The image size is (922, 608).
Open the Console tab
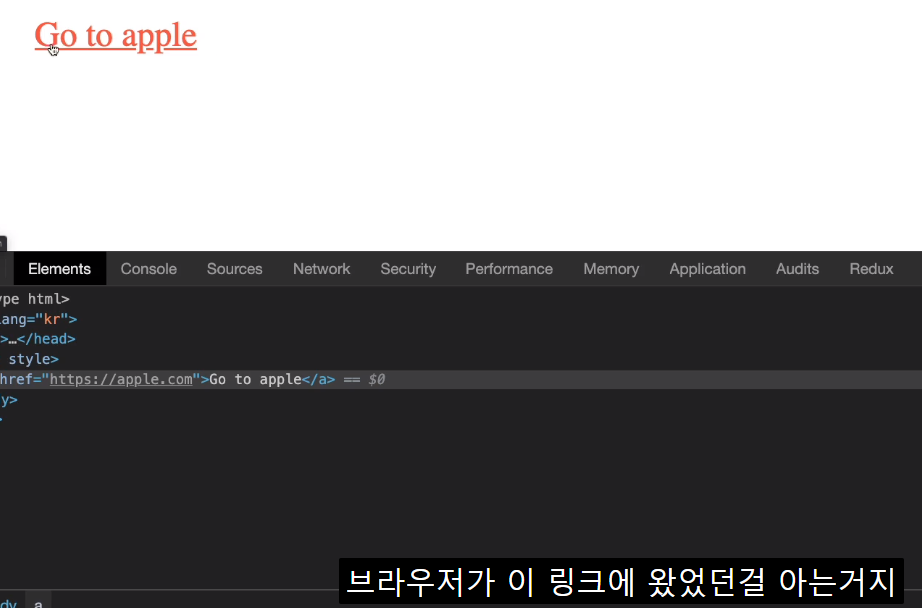coord(149,269)
